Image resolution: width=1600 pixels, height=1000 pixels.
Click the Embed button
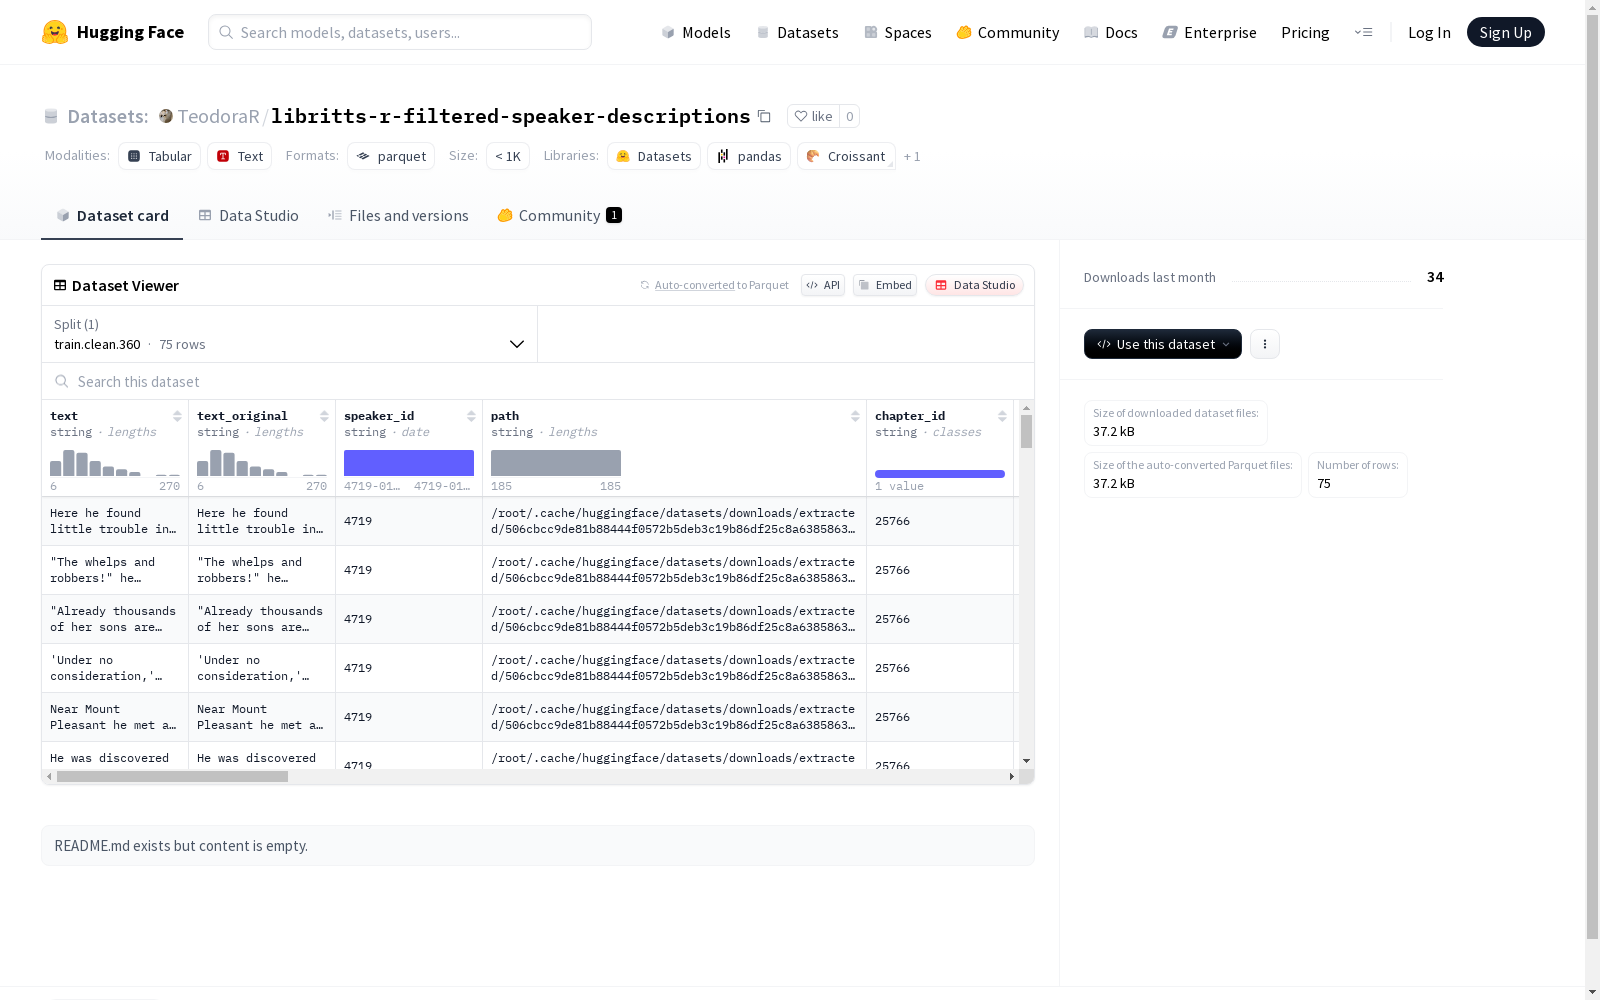coord(885,285)
